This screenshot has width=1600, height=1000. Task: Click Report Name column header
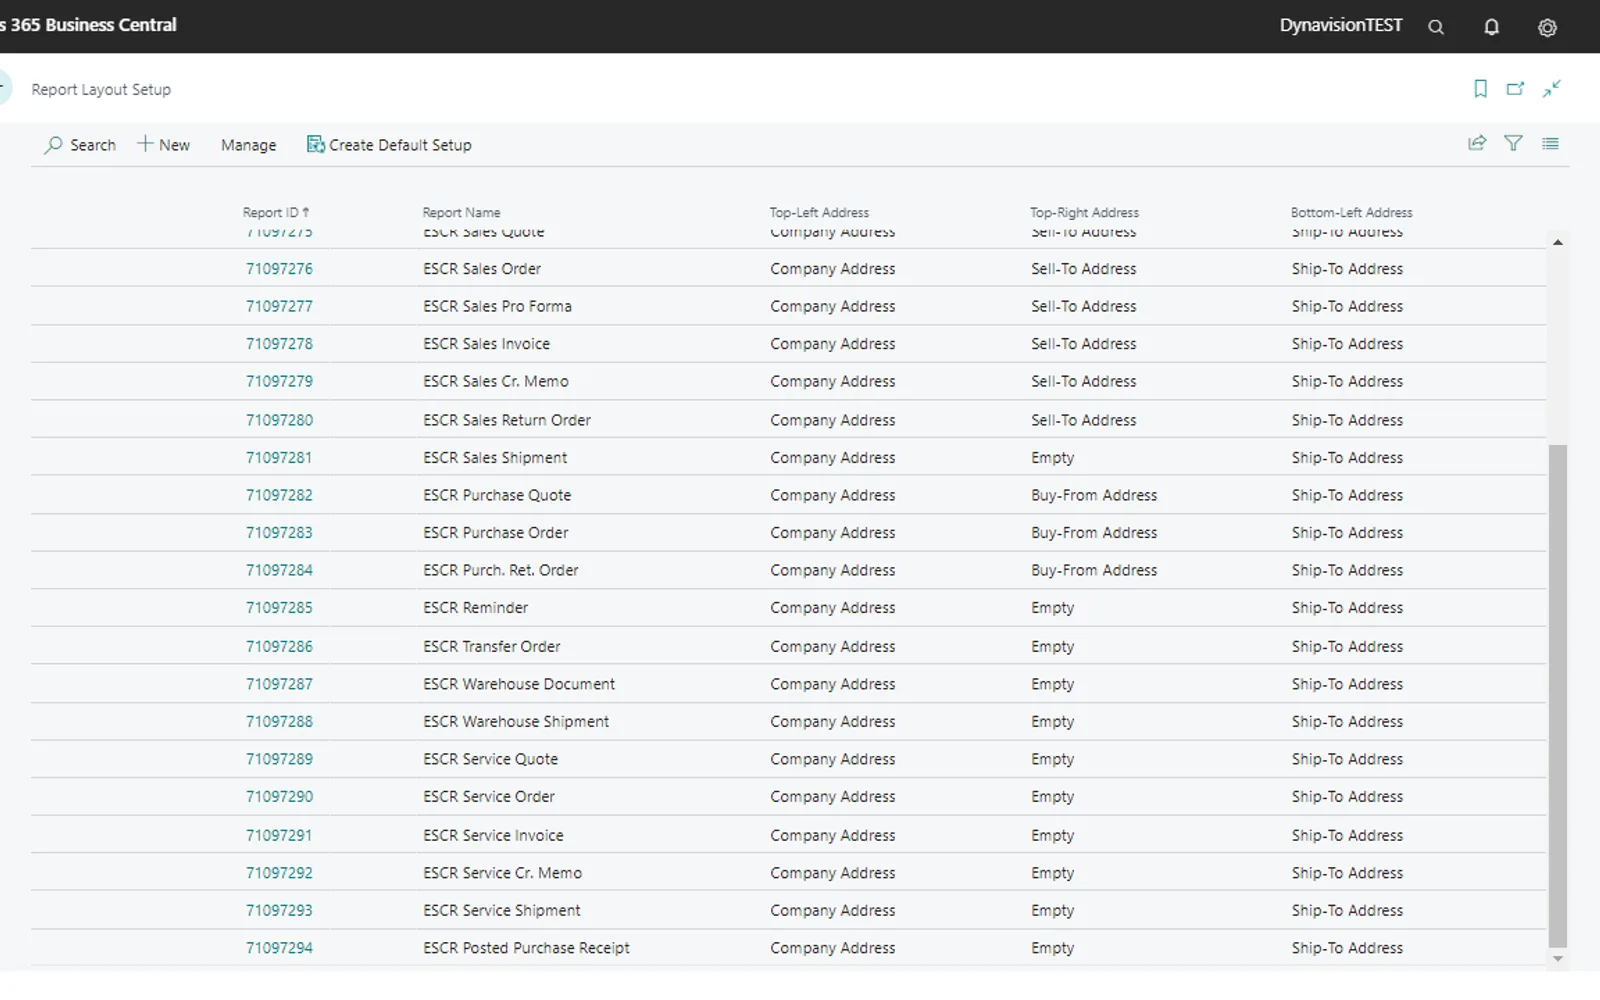(461, 212)
